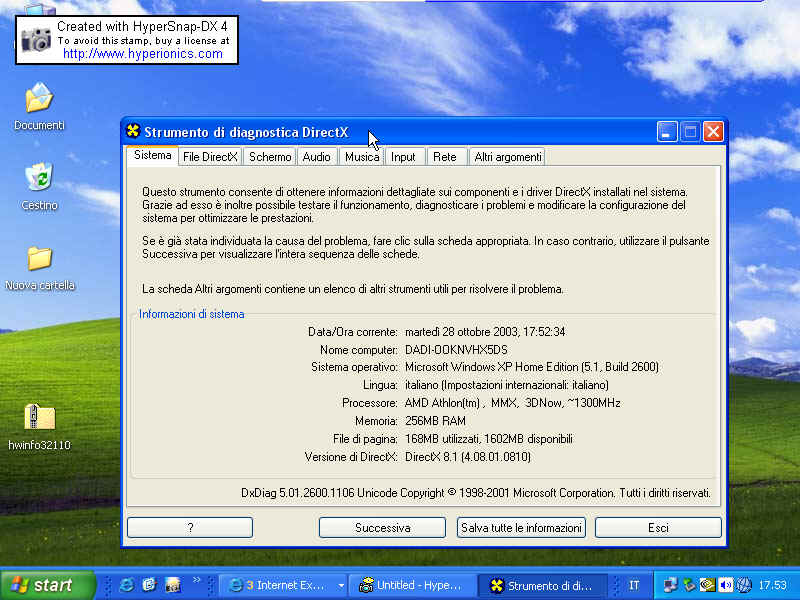
Task: Click Salva tutte le informazioni button
Action: (x=520, y=527)
